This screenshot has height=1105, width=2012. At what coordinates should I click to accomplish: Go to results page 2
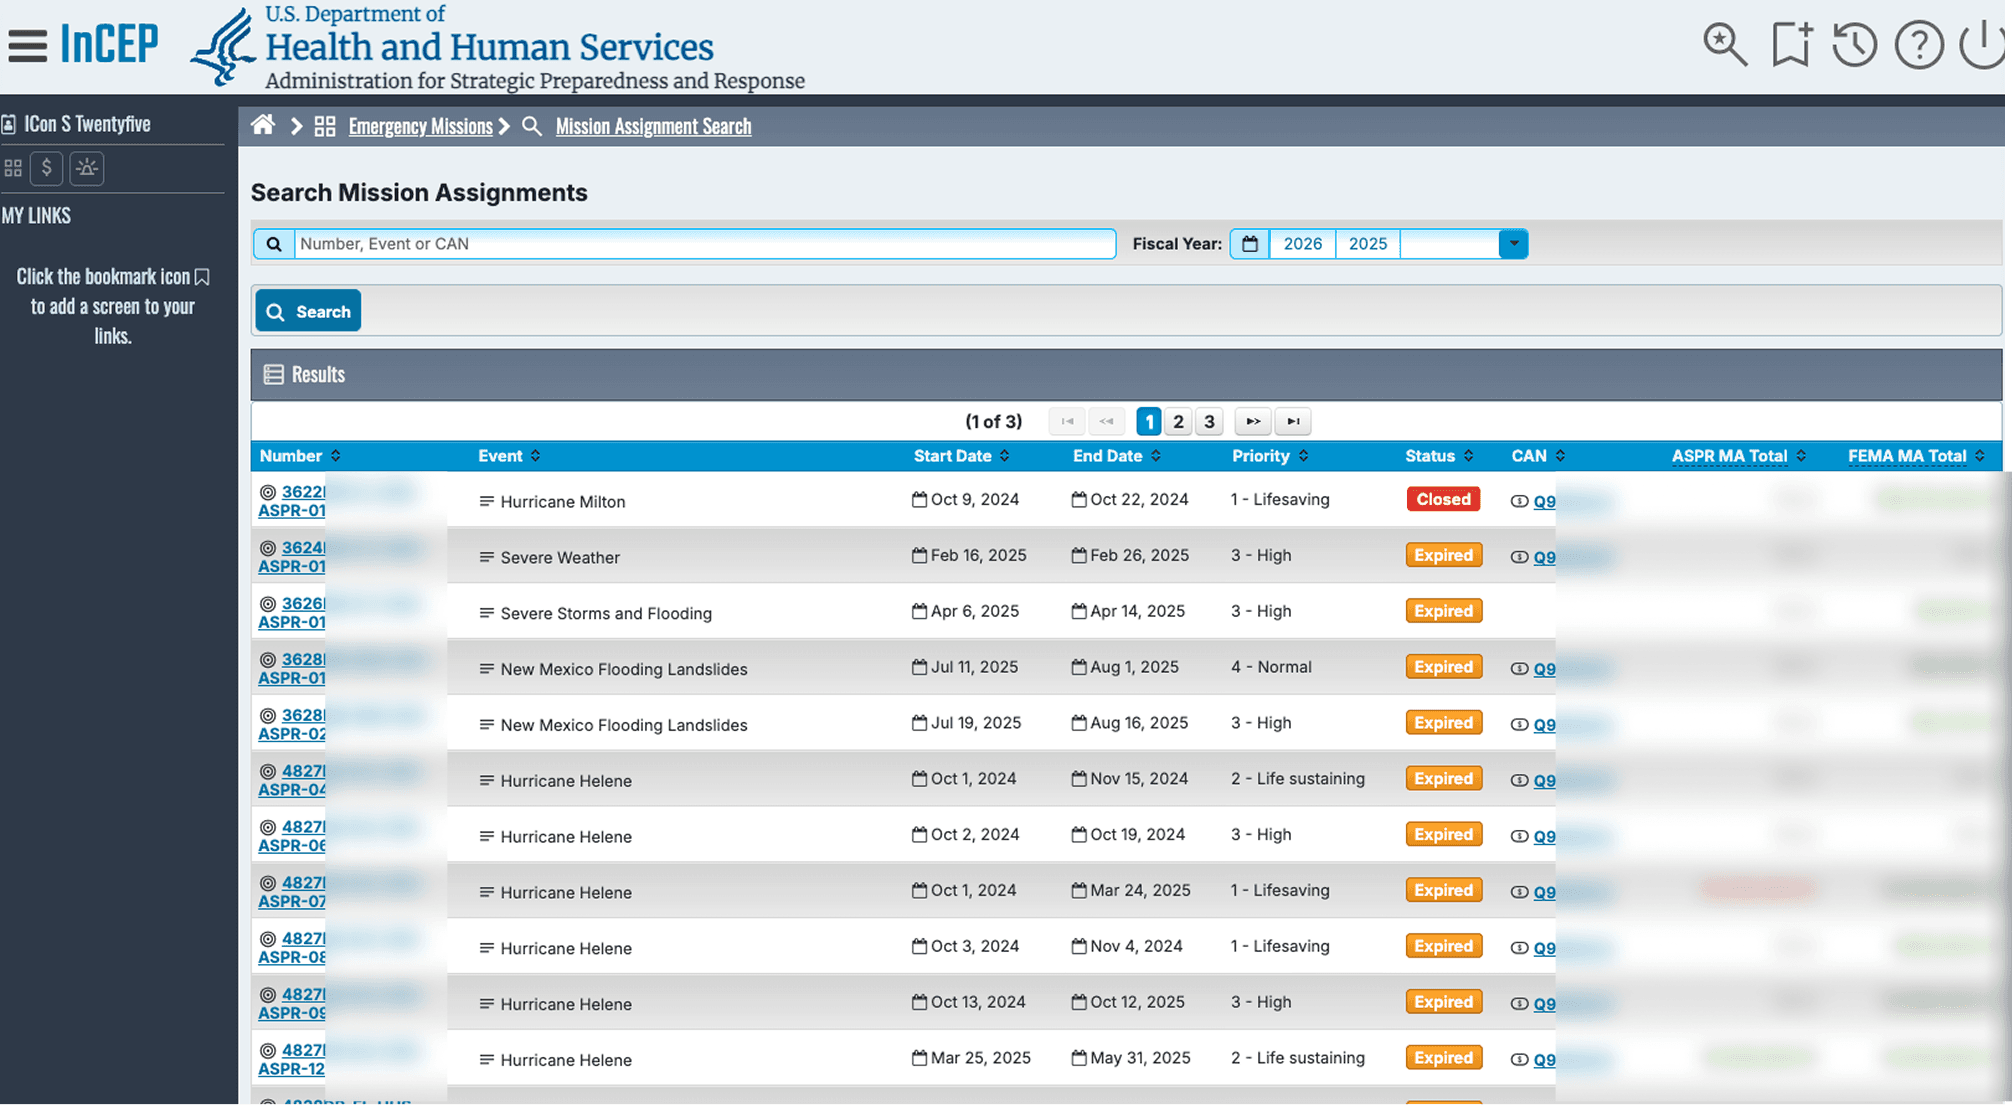(x=1178, y=422)
